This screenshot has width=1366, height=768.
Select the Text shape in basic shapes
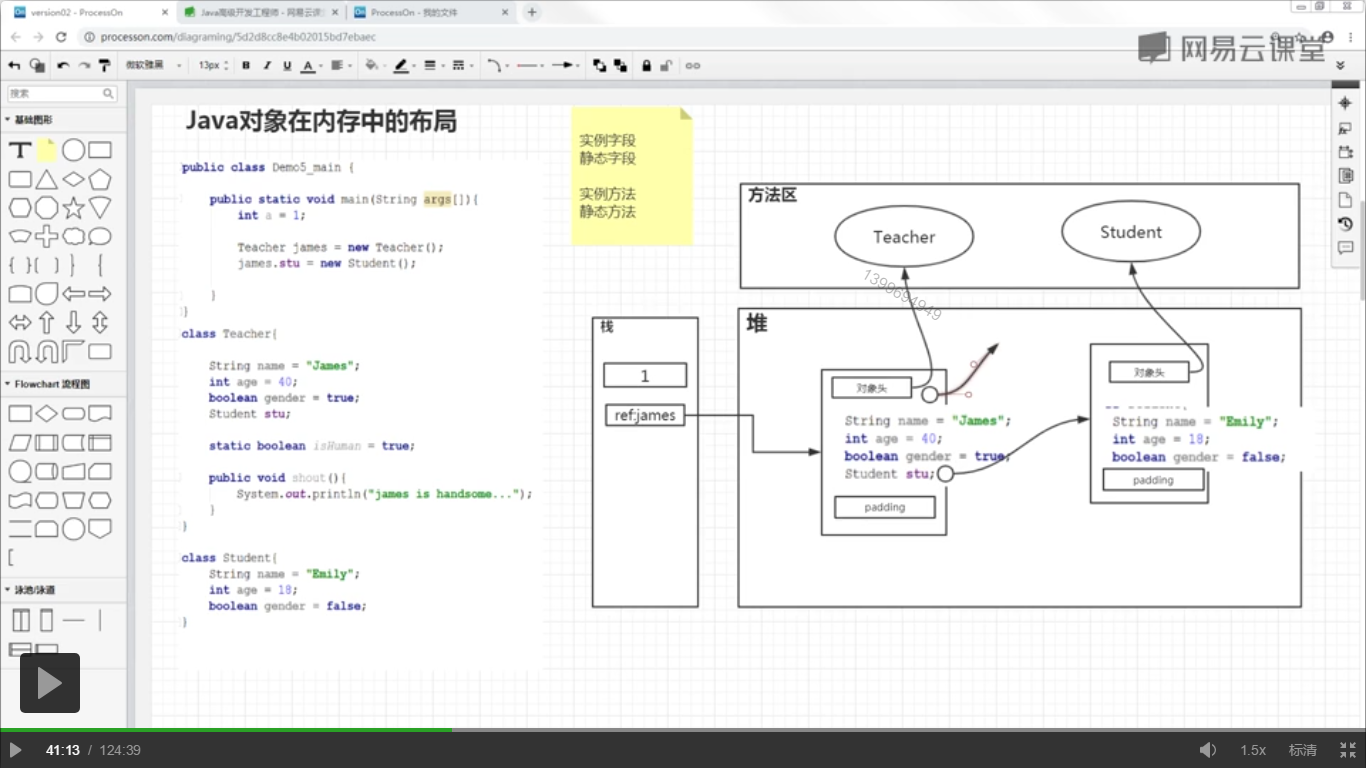(x=20, y=151)
